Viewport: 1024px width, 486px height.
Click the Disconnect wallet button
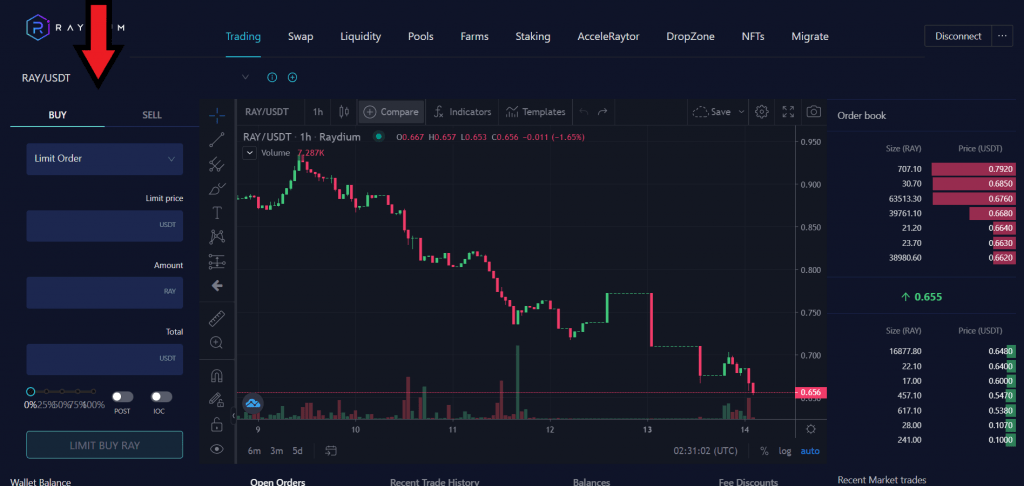click(958, 36)
